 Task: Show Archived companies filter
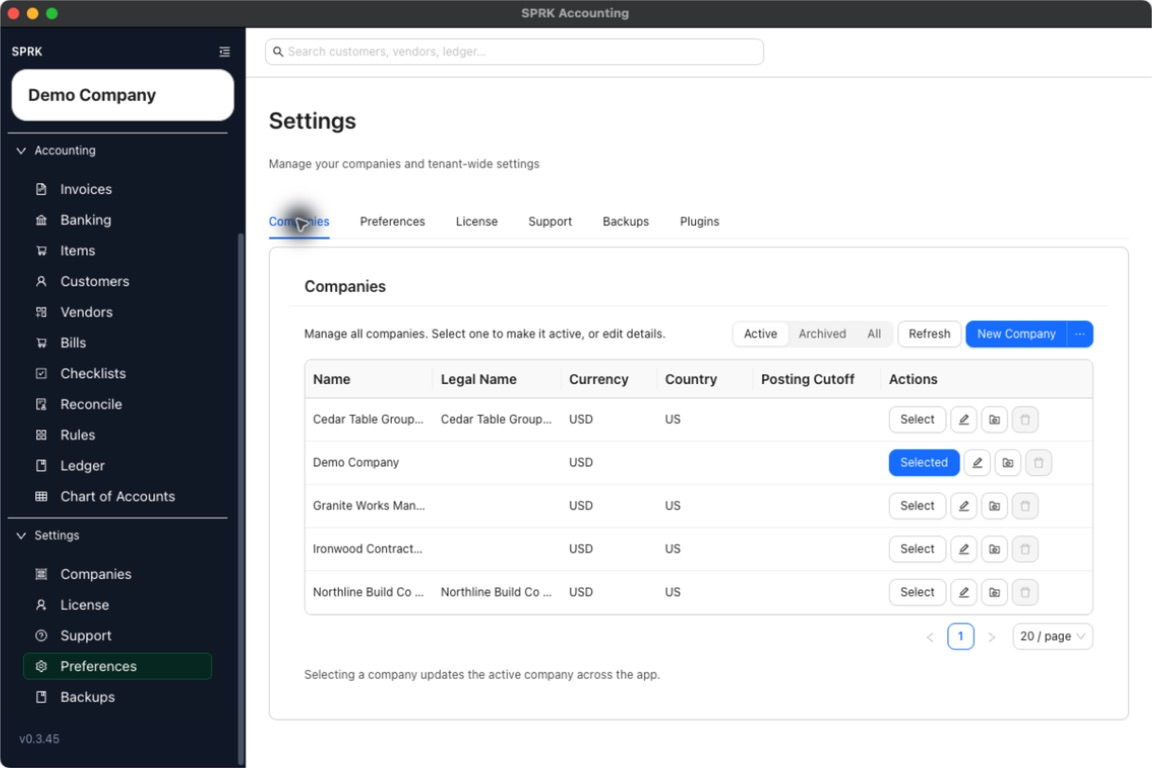[822, 334]
